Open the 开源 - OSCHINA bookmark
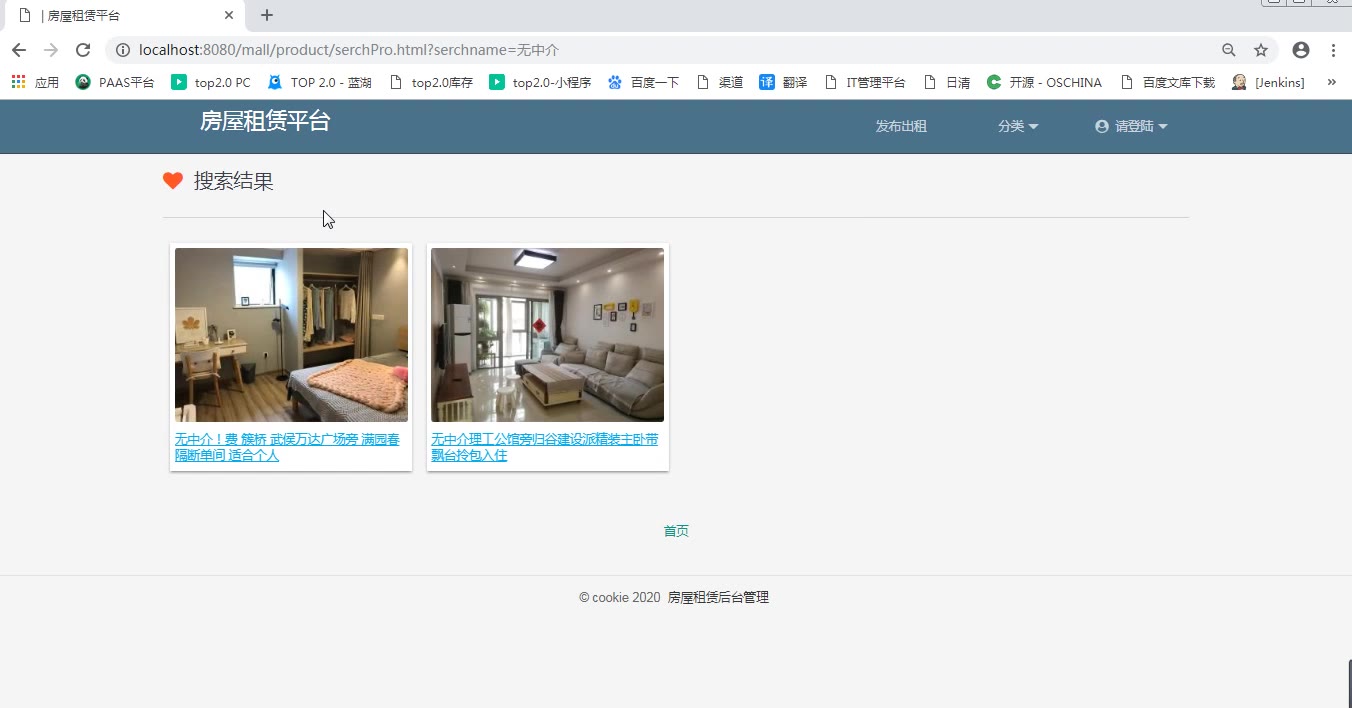Image resolution: width=1352 pixels, height=708 pixels. 1044,82
